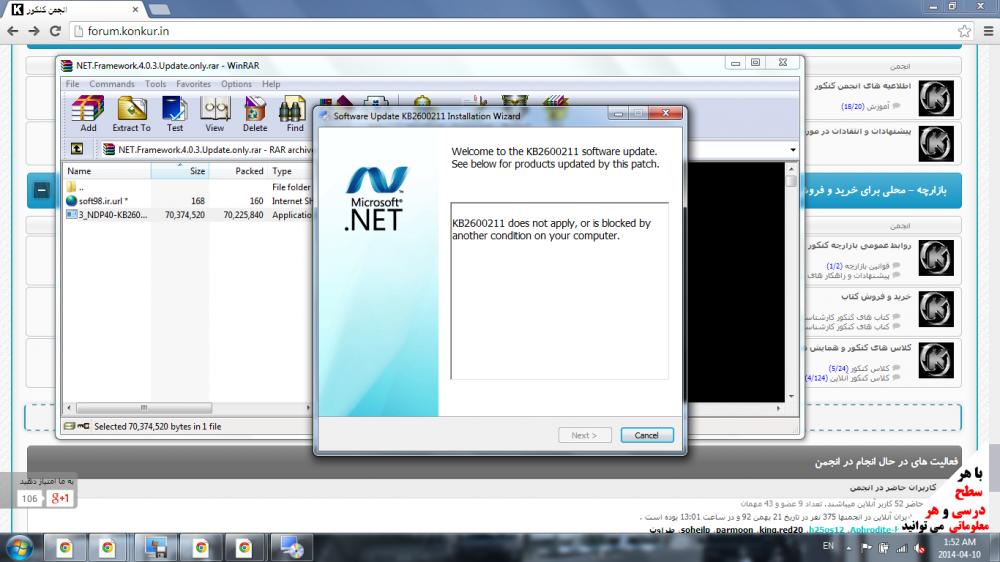Sort WinRAR list by Type column
Viewport: 1000px width, 562px height.
290,171
